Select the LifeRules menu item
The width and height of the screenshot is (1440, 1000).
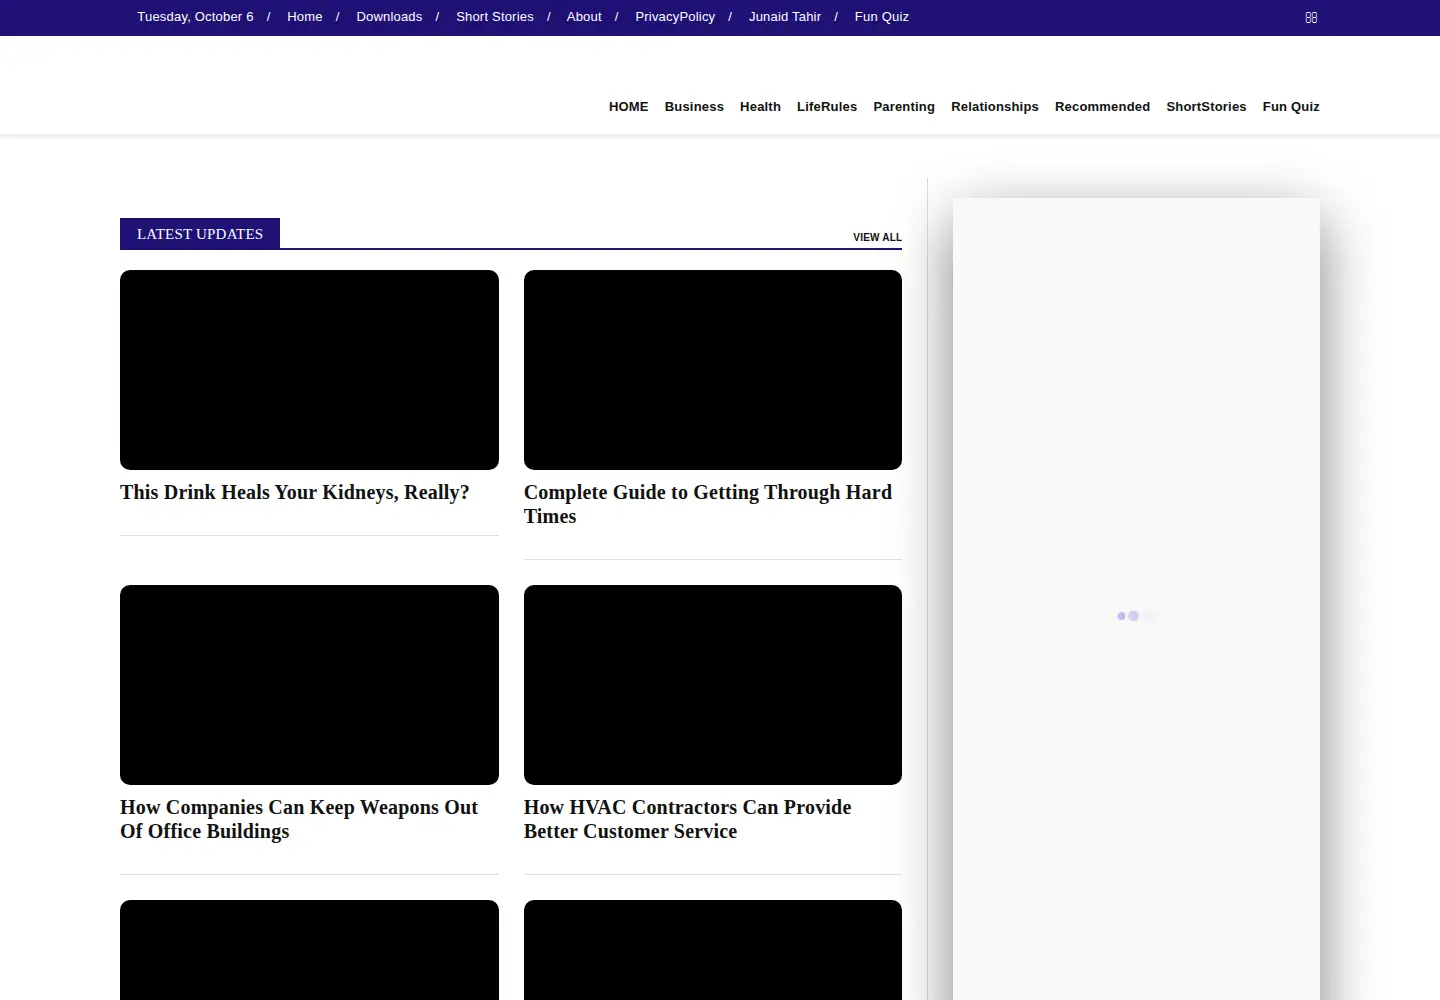coord(827,107)
